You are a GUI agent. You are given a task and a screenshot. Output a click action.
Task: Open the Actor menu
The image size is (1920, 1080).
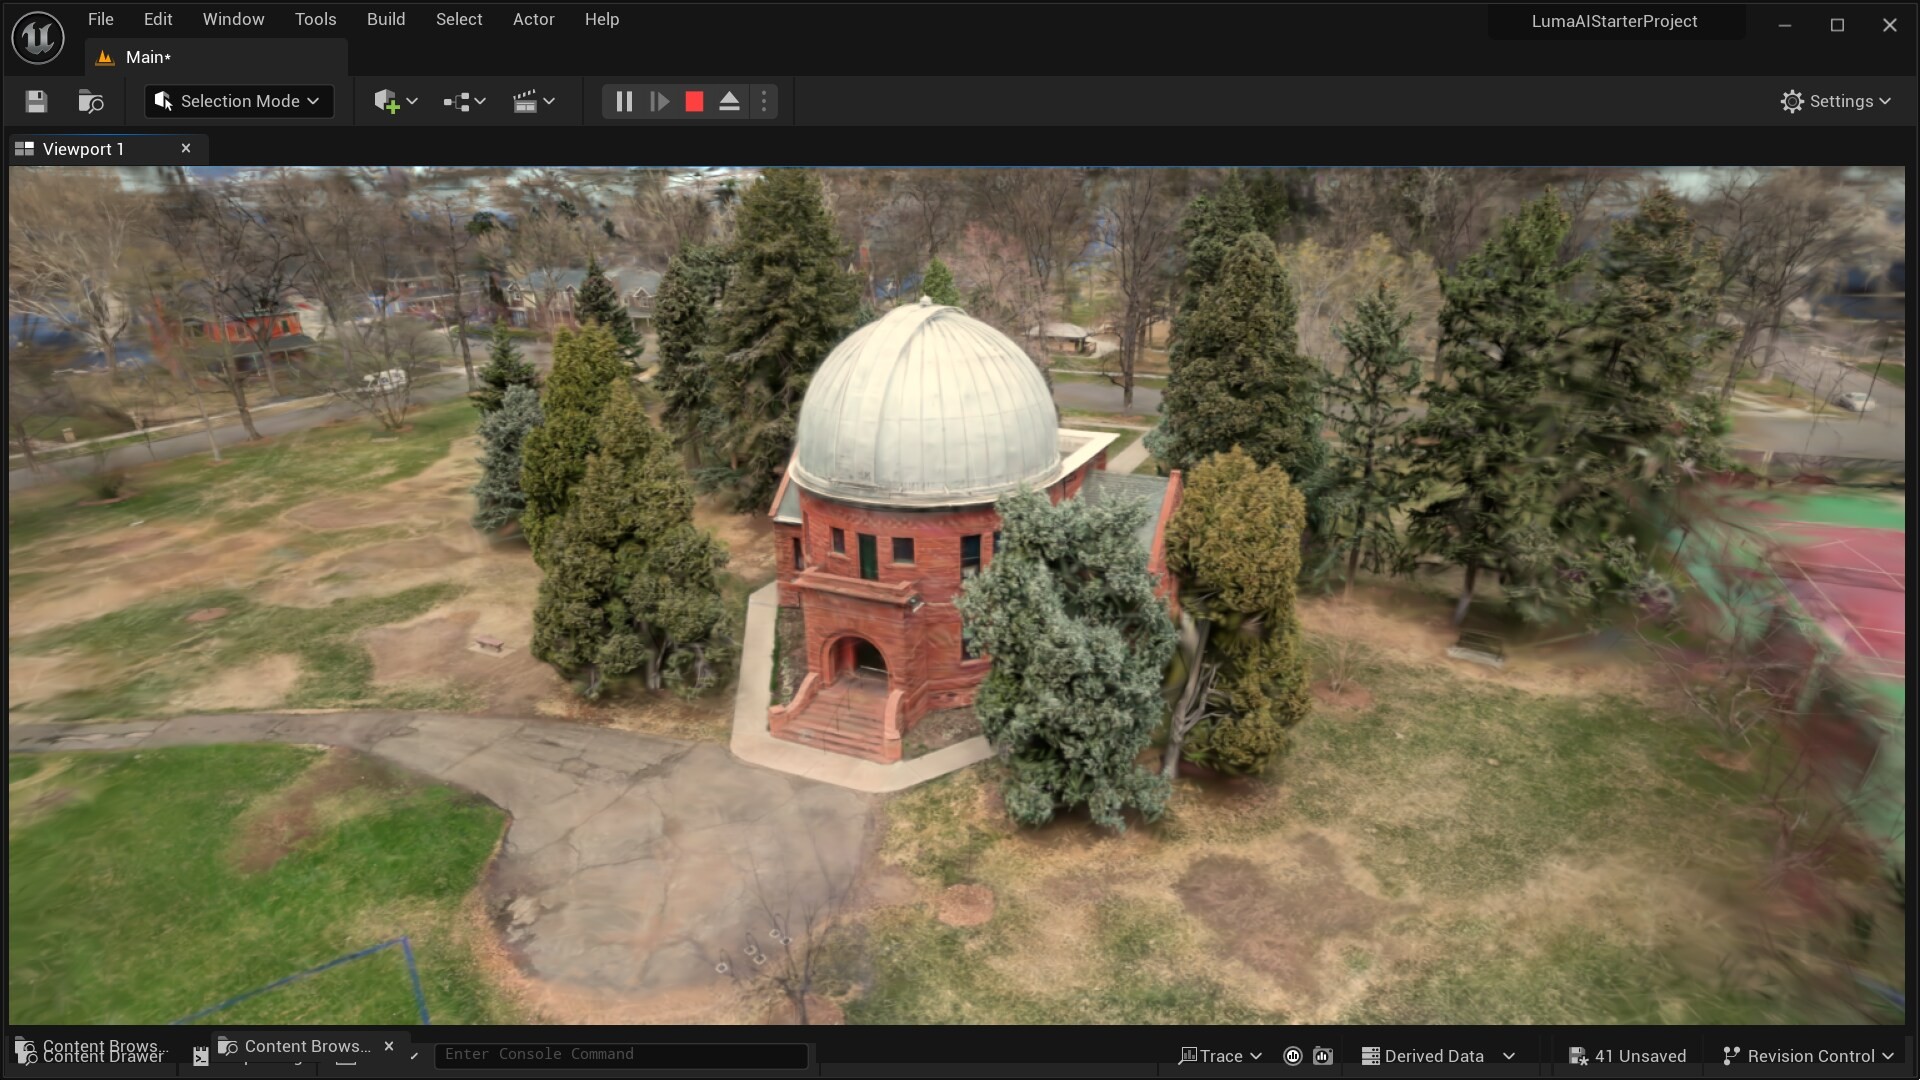click(533, 19)
